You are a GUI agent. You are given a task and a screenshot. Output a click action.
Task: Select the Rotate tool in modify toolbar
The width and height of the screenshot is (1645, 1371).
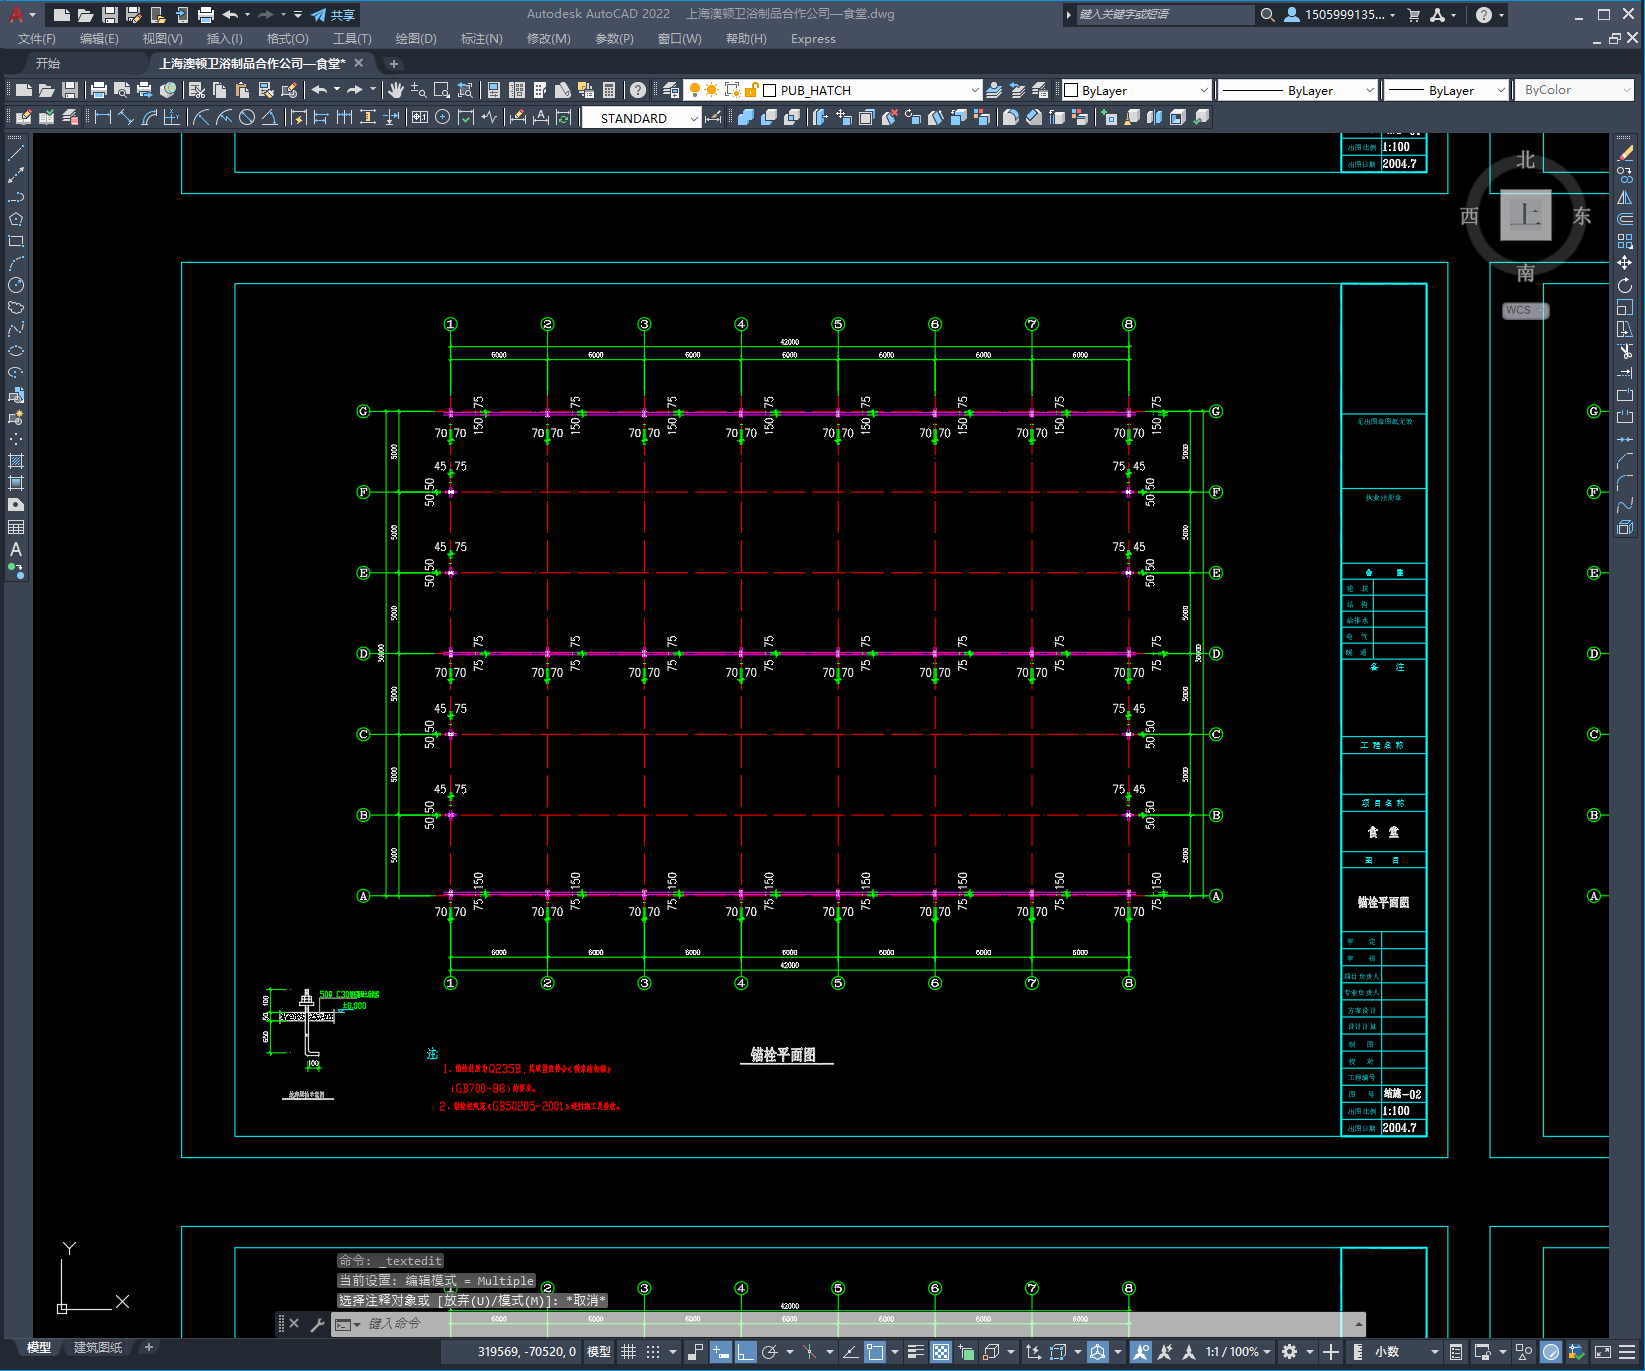coord(1625,285)
